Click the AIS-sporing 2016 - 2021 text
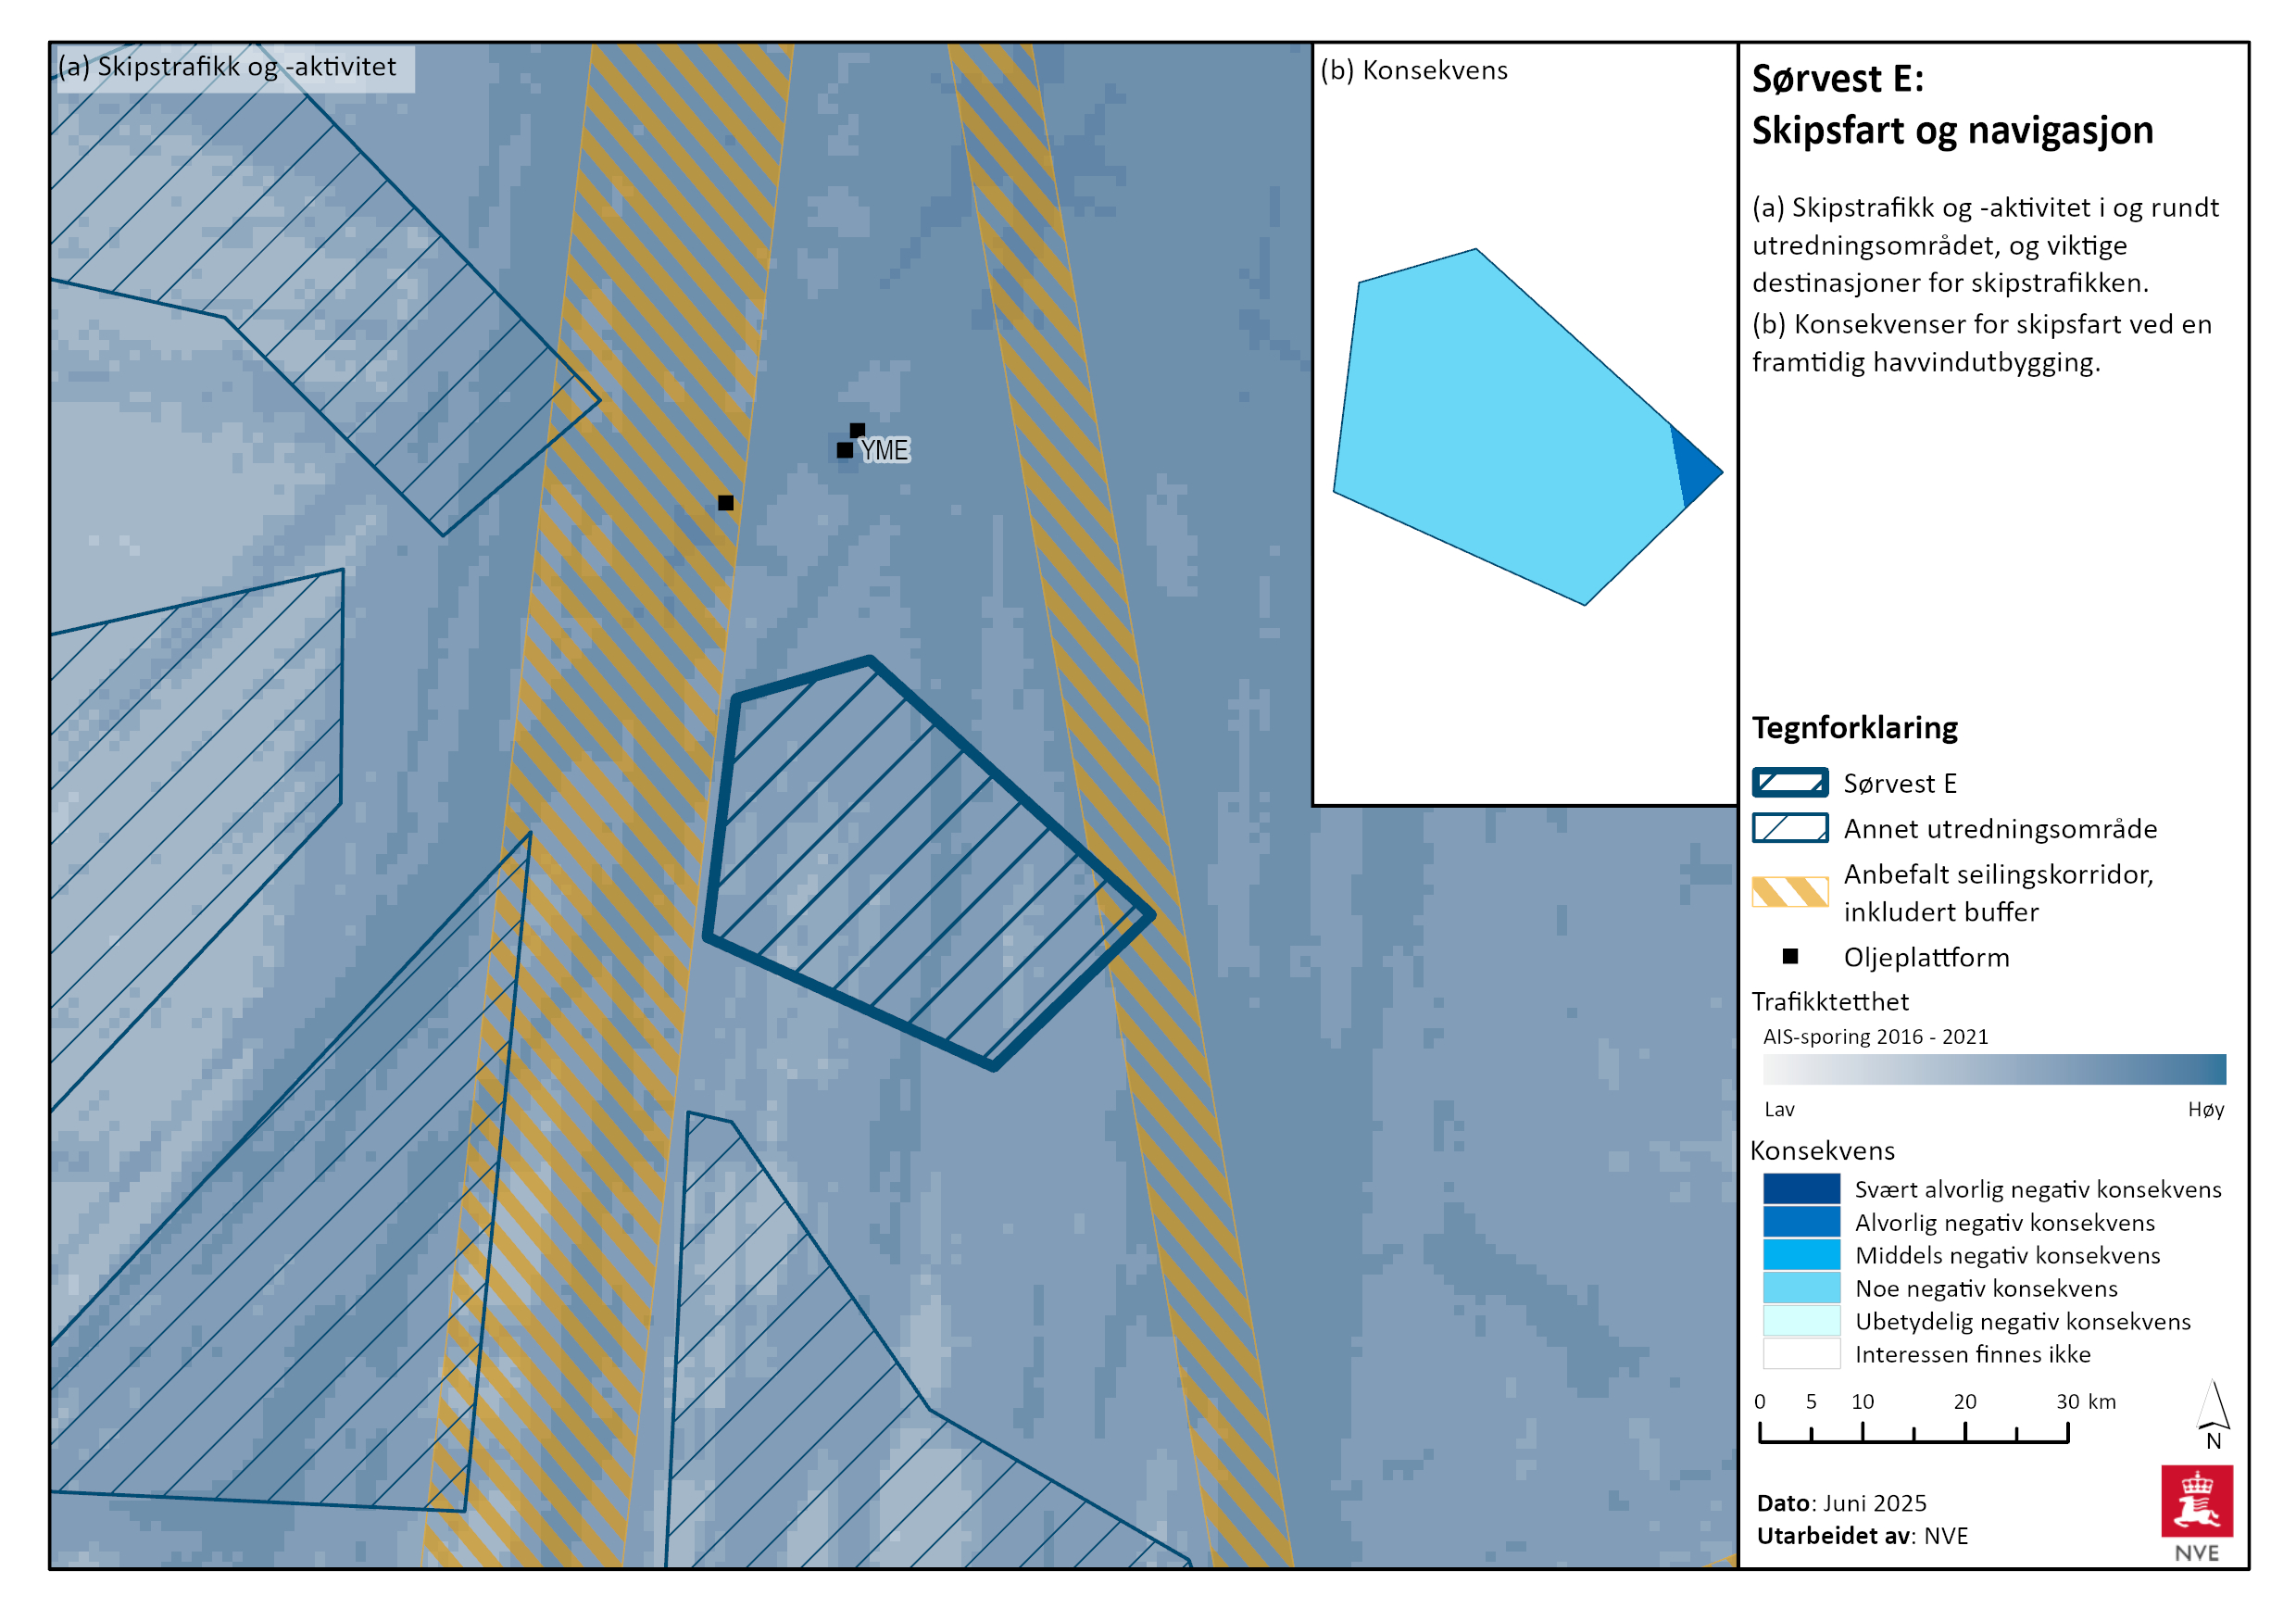 point(1875,1036)
